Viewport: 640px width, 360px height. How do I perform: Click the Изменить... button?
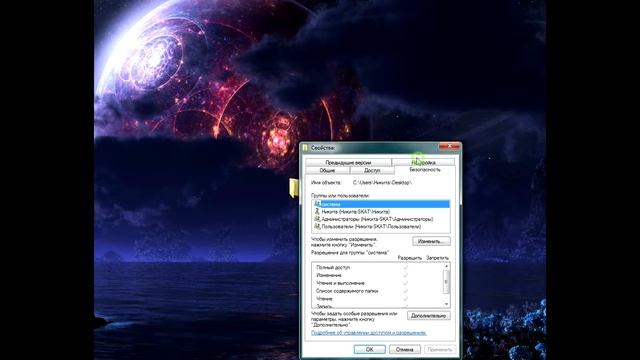(431, 241)
